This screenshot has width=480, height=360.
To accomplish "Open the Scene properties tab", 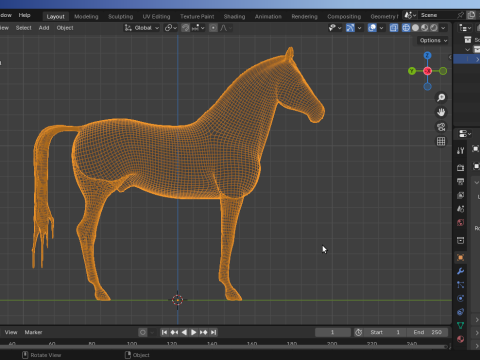I will (461, 209).
